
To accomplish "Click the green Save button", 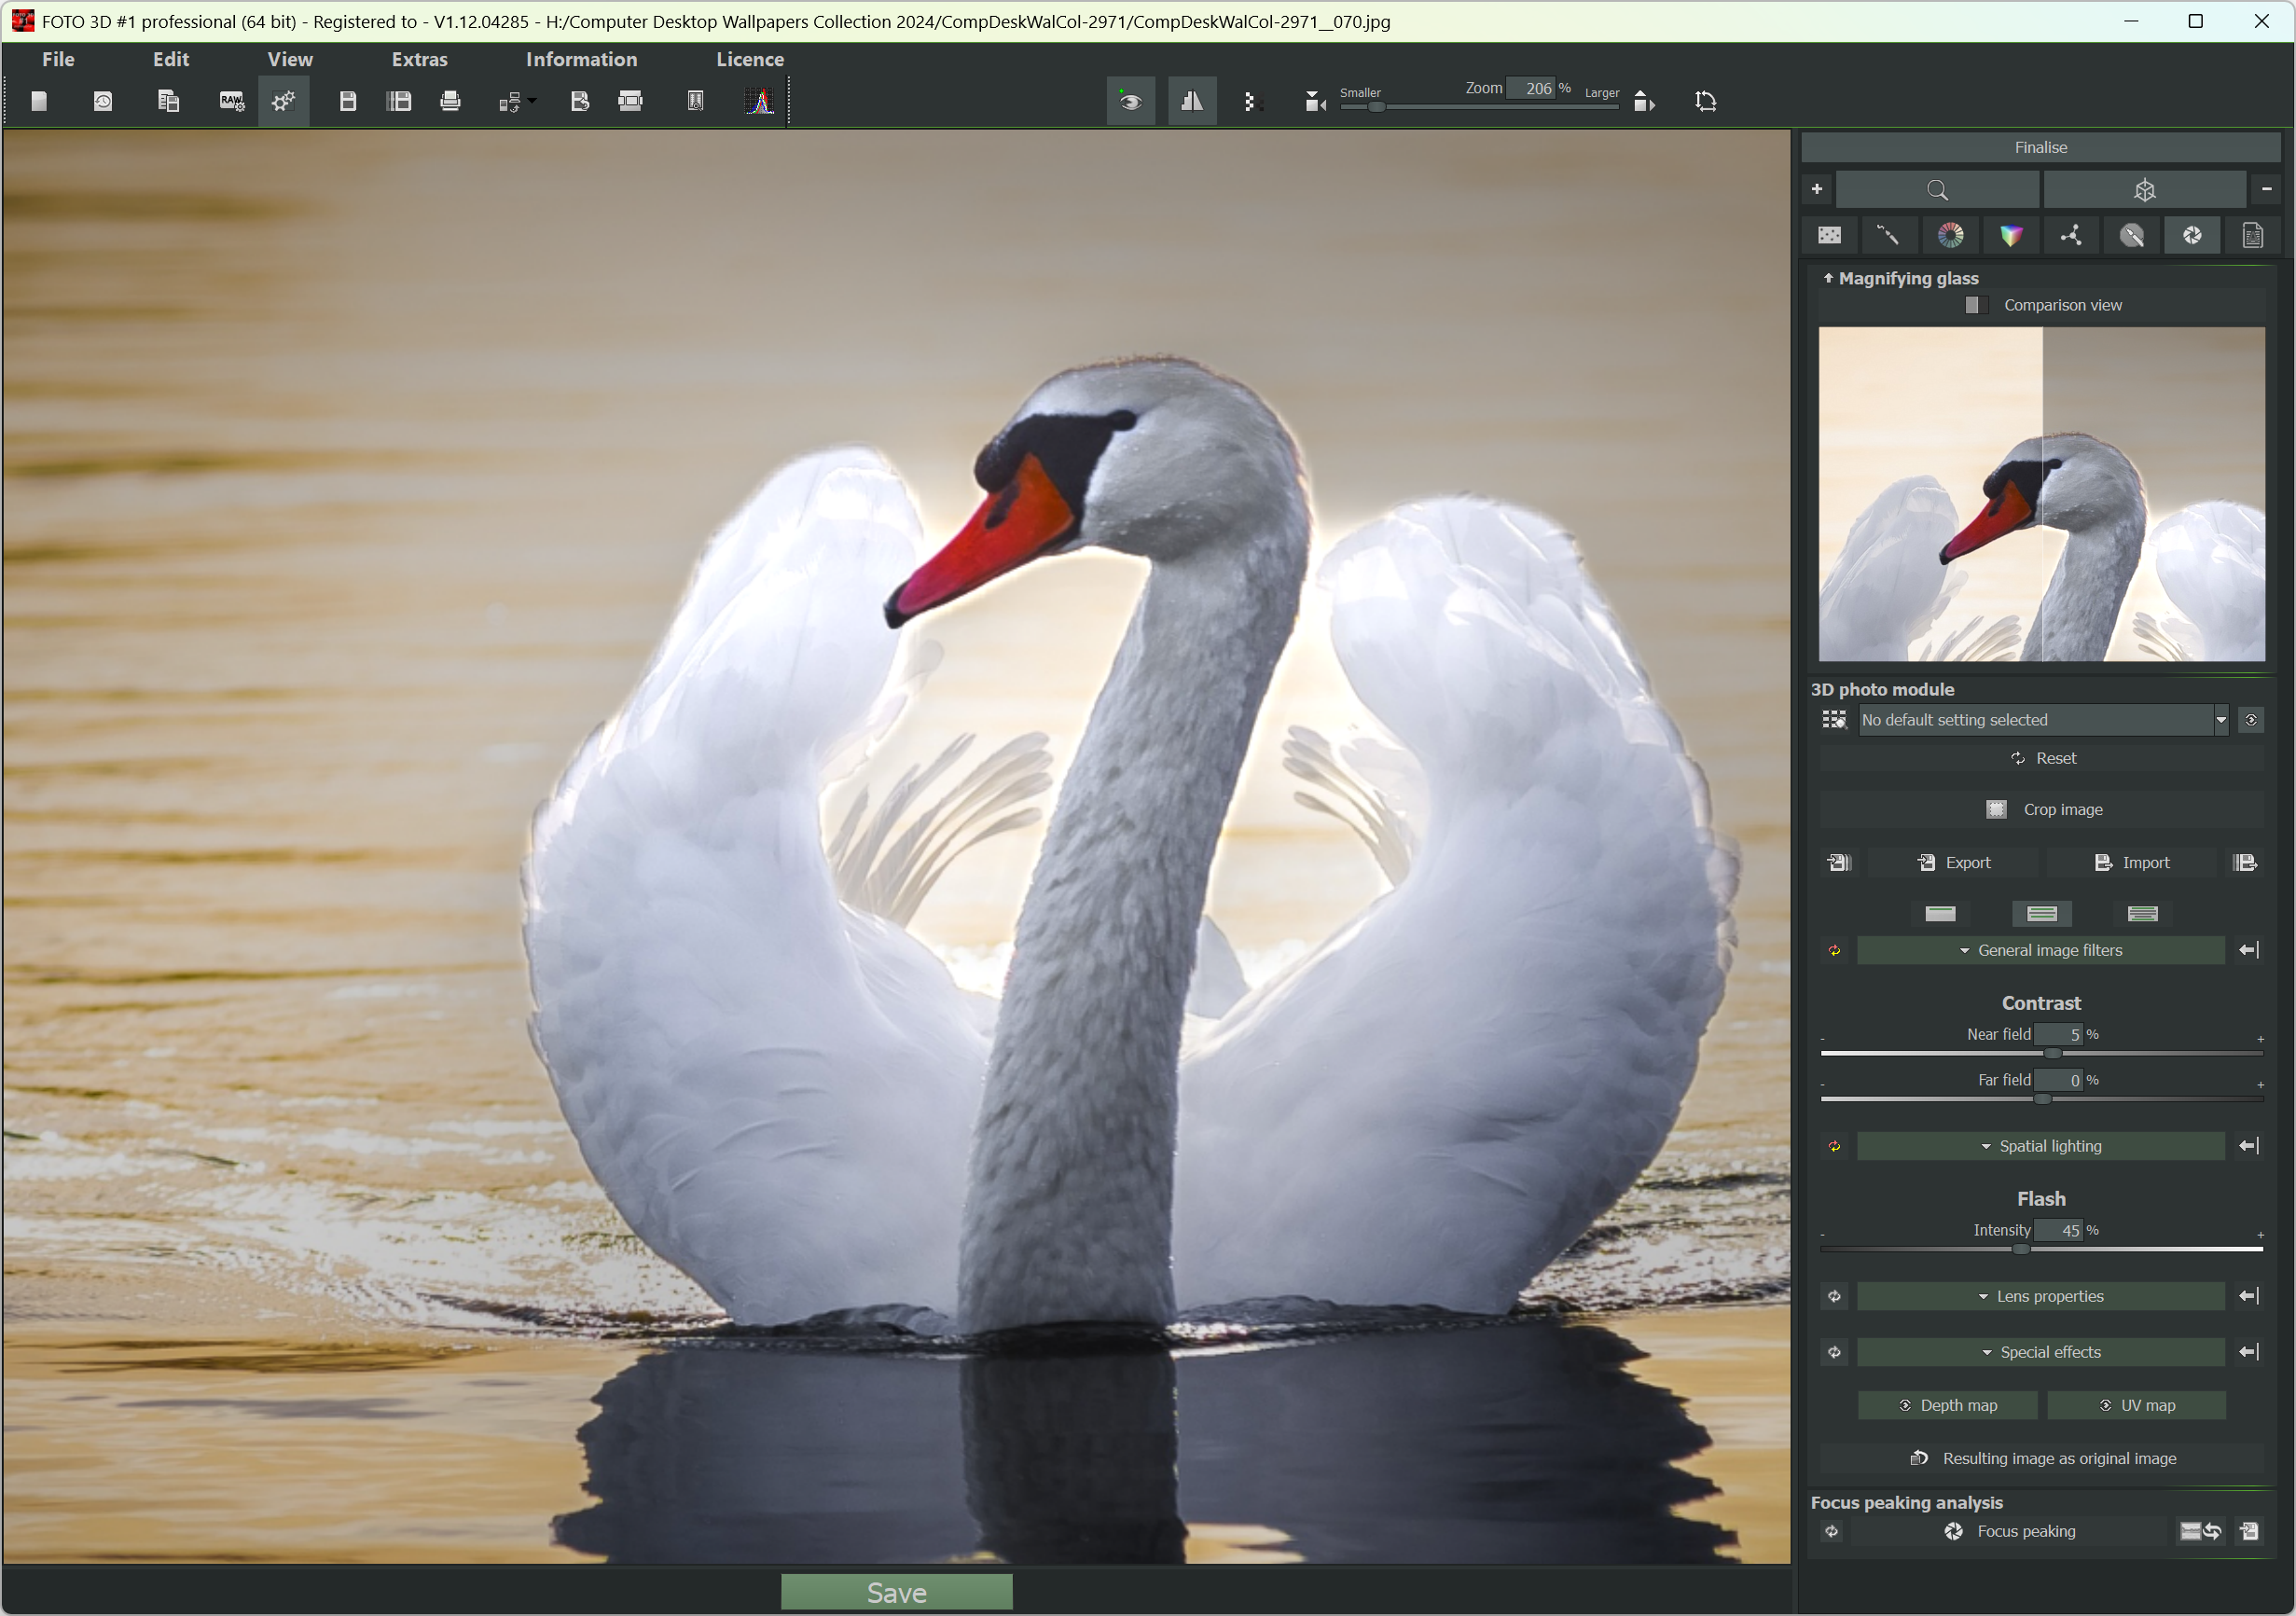I will click(x=896, y=1593).
